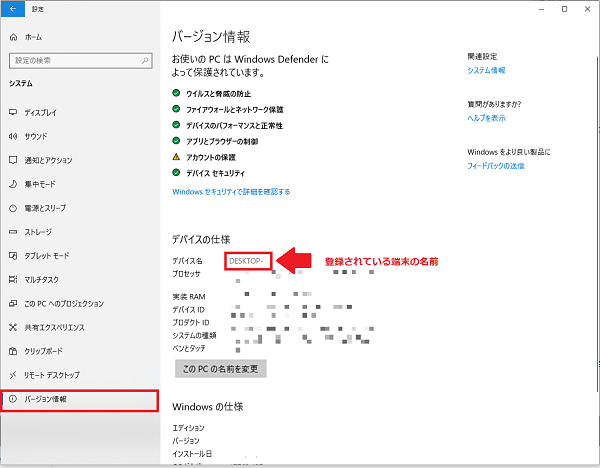Click the 設定の検索 search box
Screen dimensions: 600x468
point(81,60)
